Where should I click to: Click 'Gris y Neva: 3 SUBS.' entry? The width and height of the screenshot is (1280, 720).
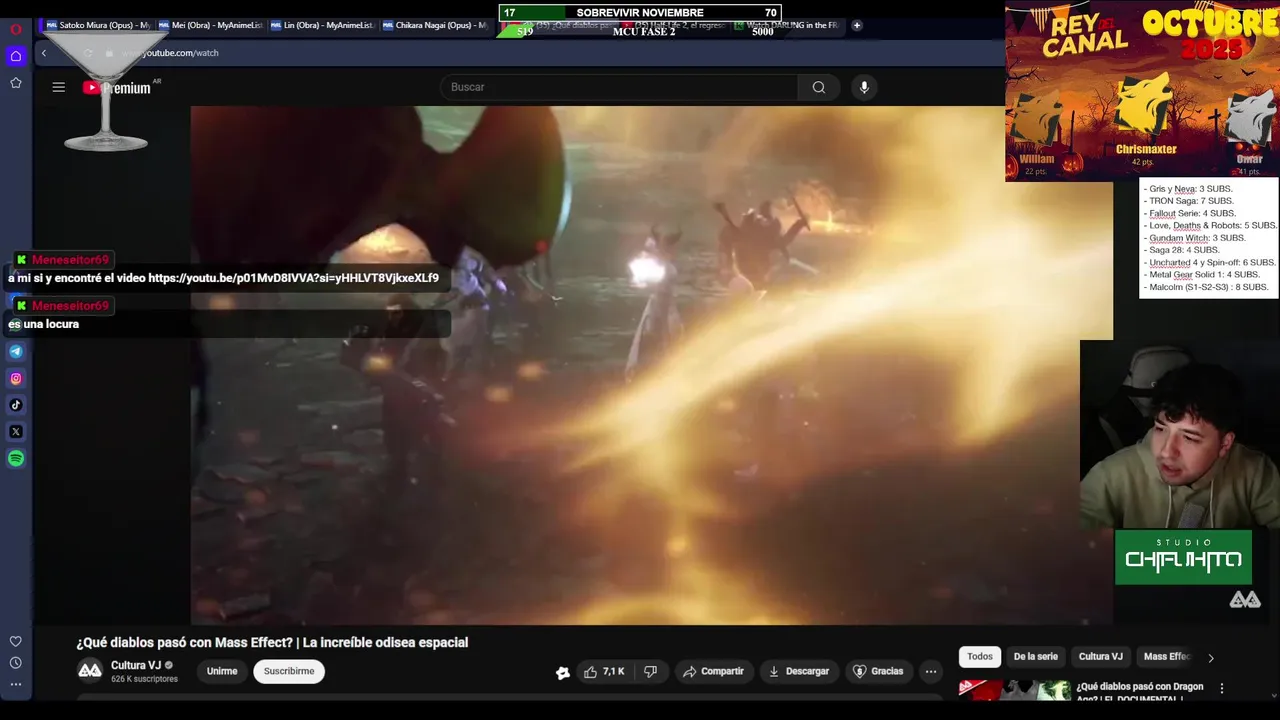tap(1190, 189)
